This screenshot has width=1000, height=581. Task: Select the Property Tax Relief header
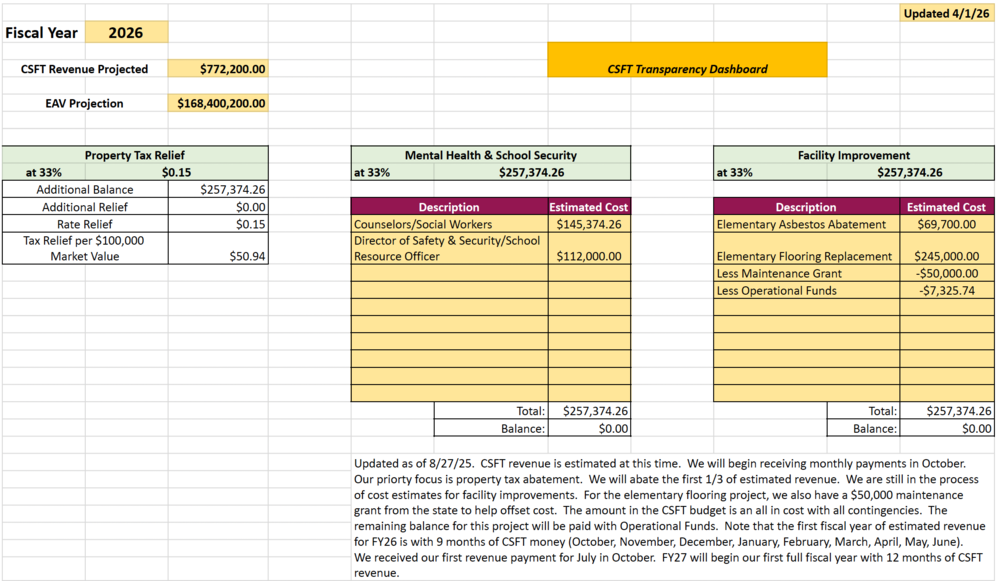tap(134, 155)
